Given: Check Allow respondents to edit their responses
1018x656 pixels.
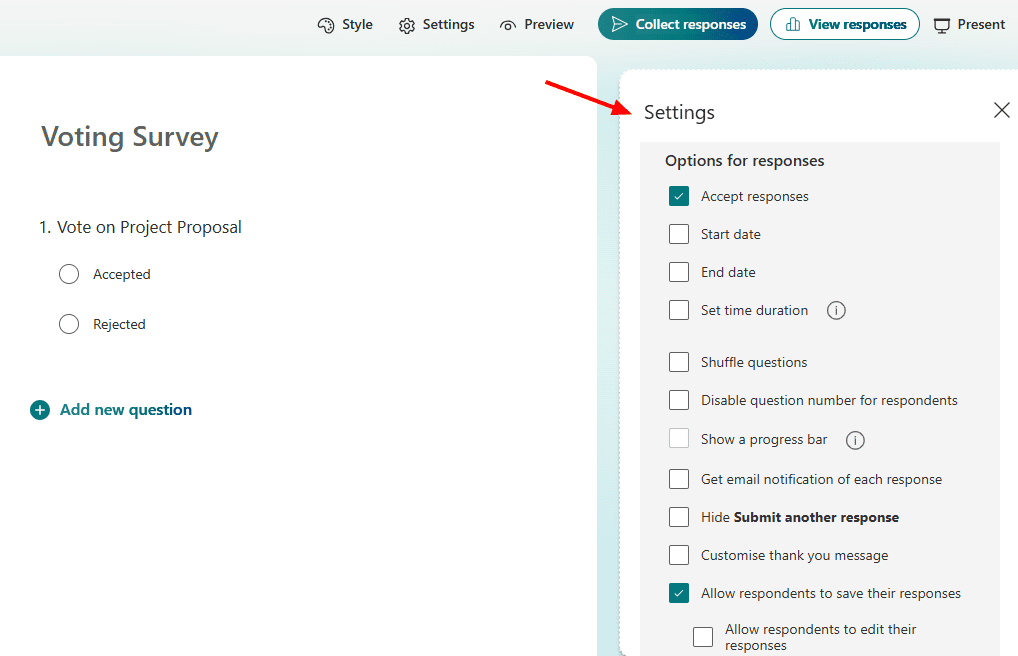Looking at the screenshot, I should coord(703,637).
